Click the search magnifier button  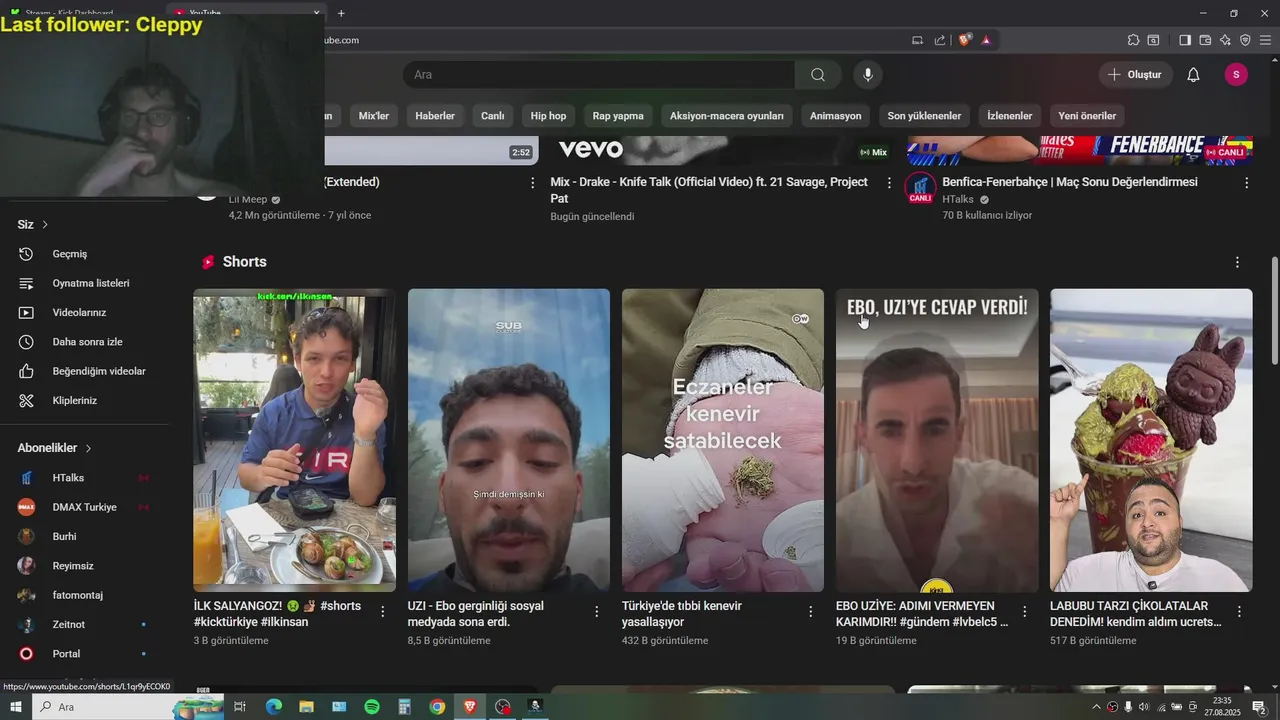818,75
